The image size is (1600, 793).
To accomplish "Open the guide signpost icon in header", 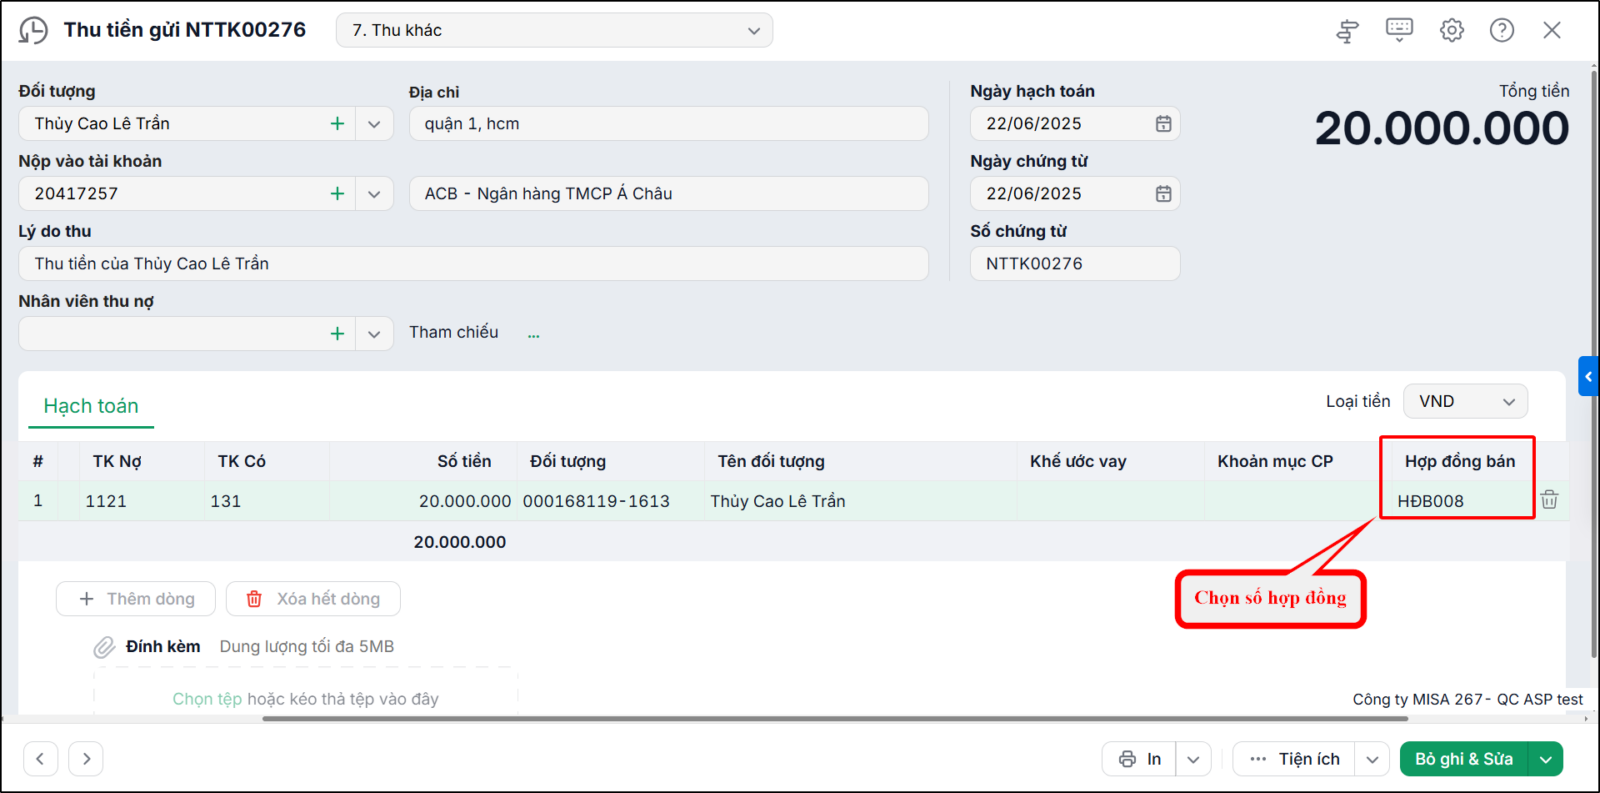I will pos(1348,31).
